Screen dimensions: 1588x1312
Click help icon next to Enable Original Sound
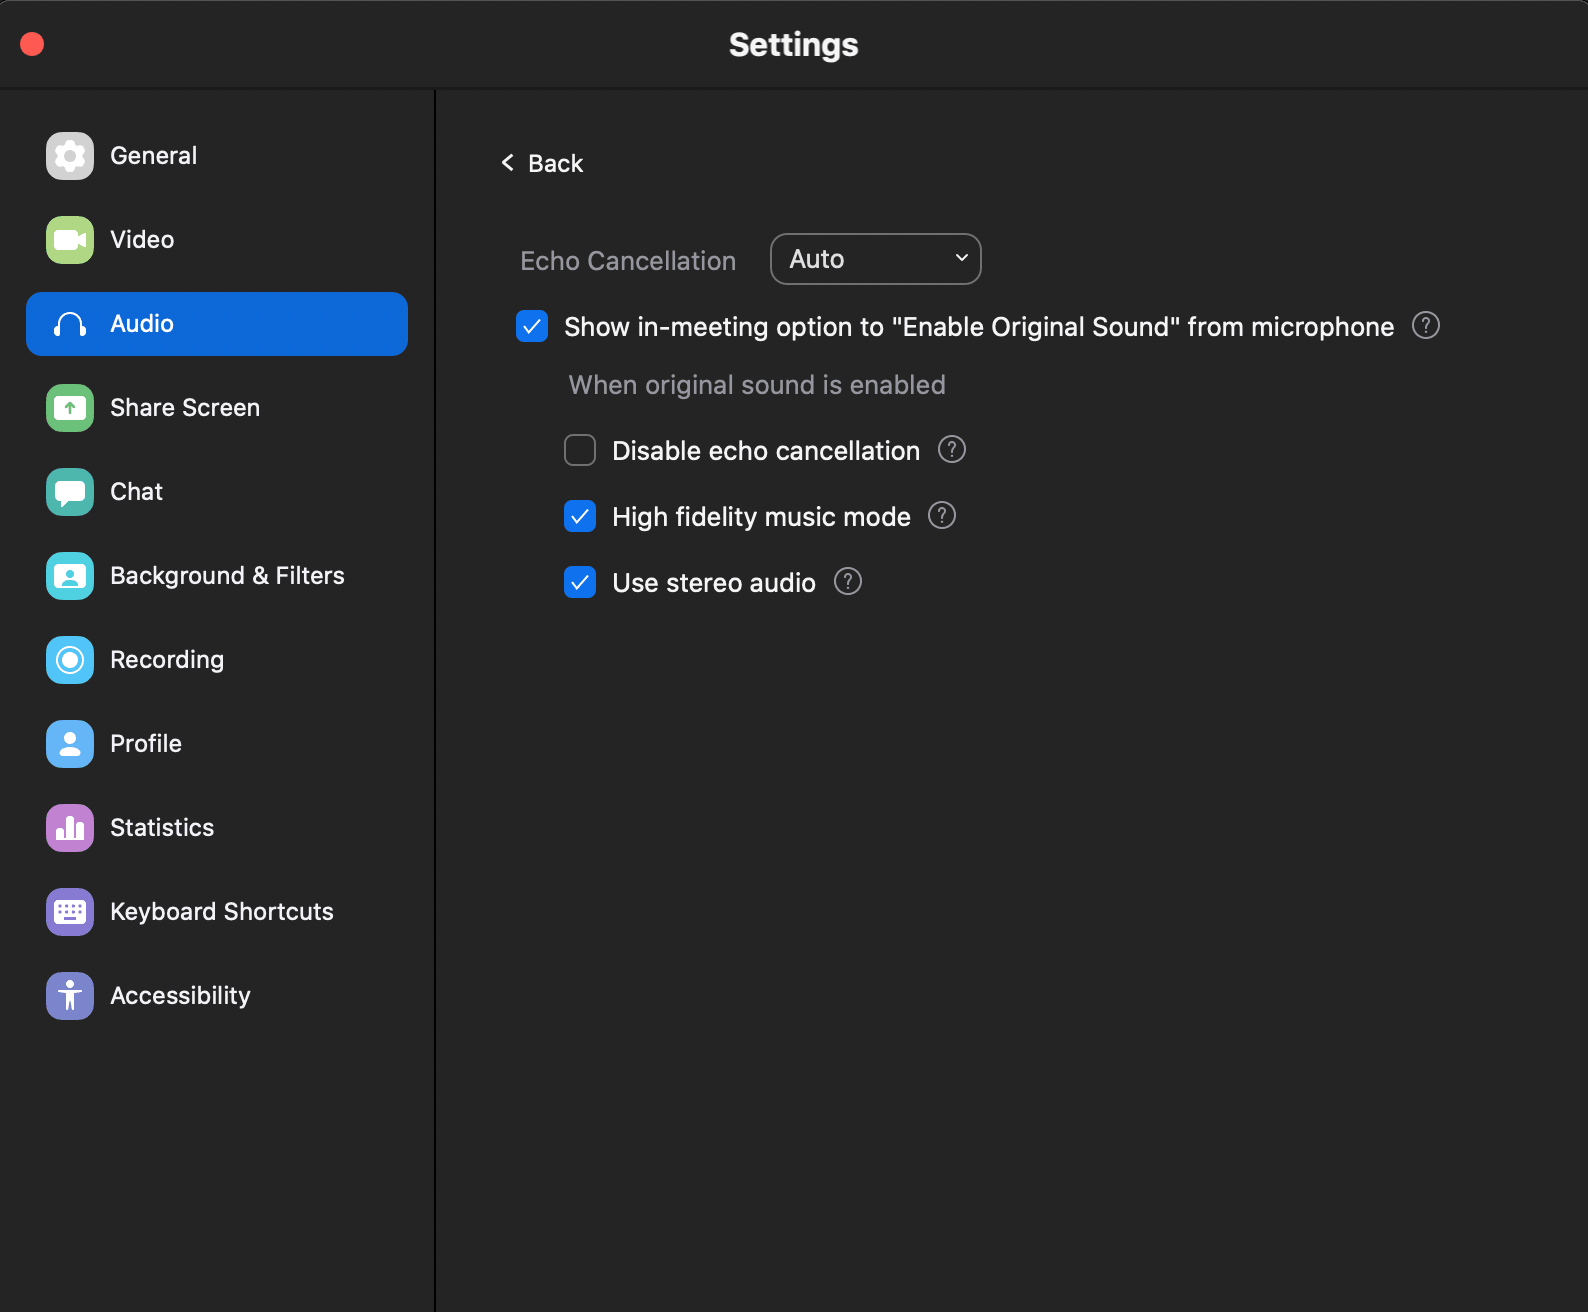(x=1426, y=325)
